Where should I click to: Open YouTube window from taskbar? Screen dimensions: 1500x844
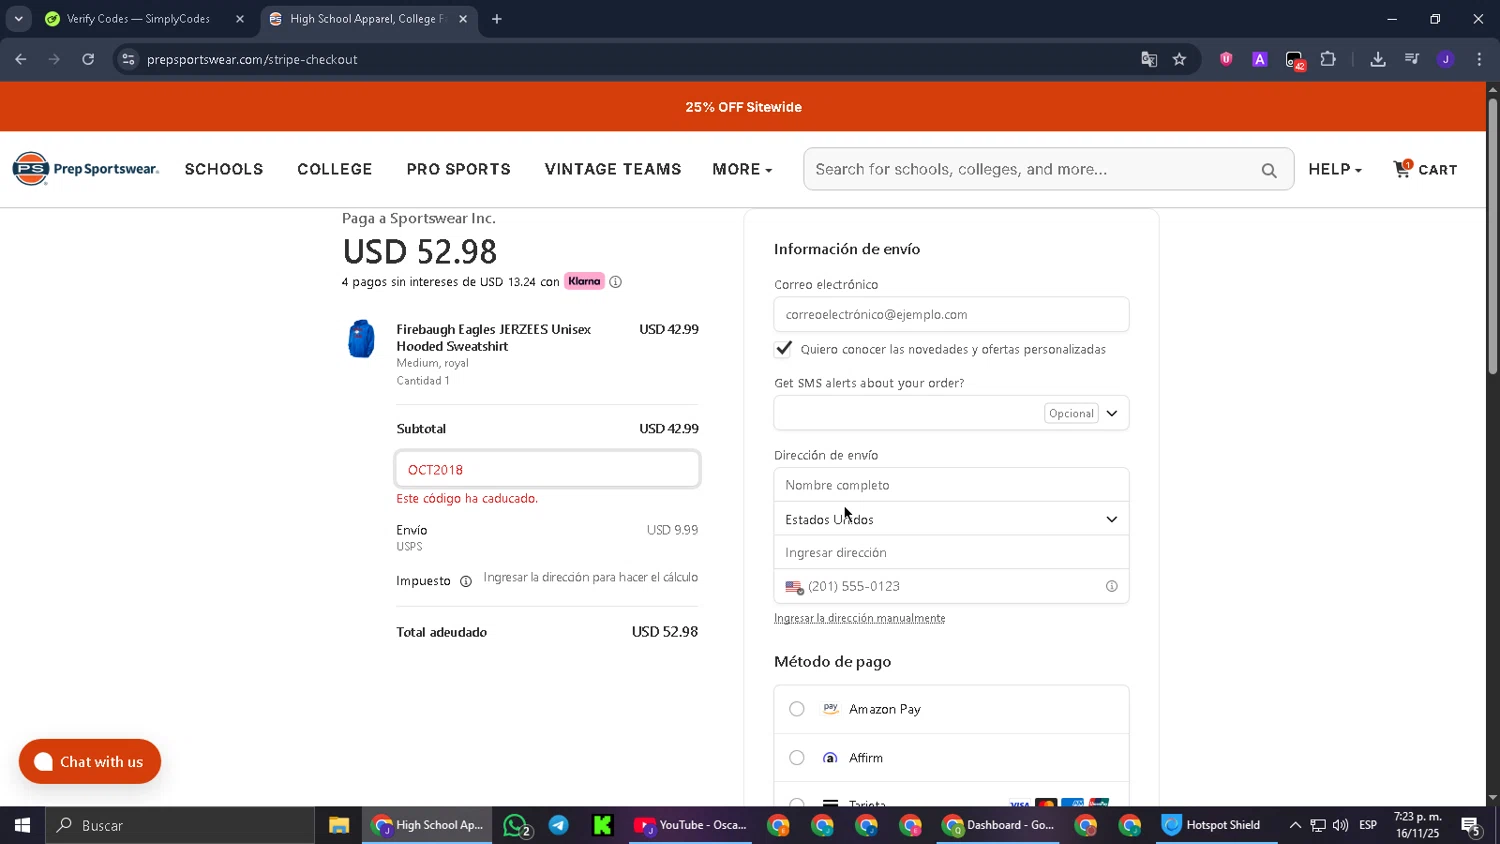click(x=691, y=825)
